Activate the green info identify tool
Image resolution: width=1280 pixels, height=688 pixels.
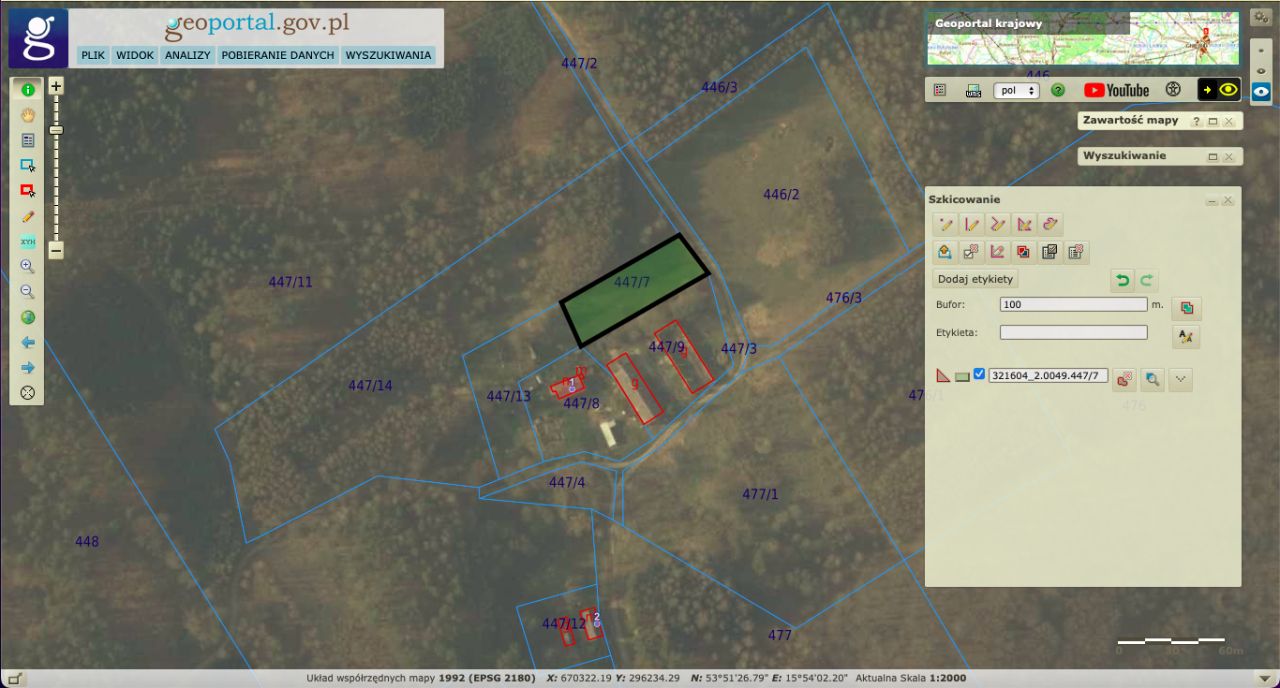28,90
